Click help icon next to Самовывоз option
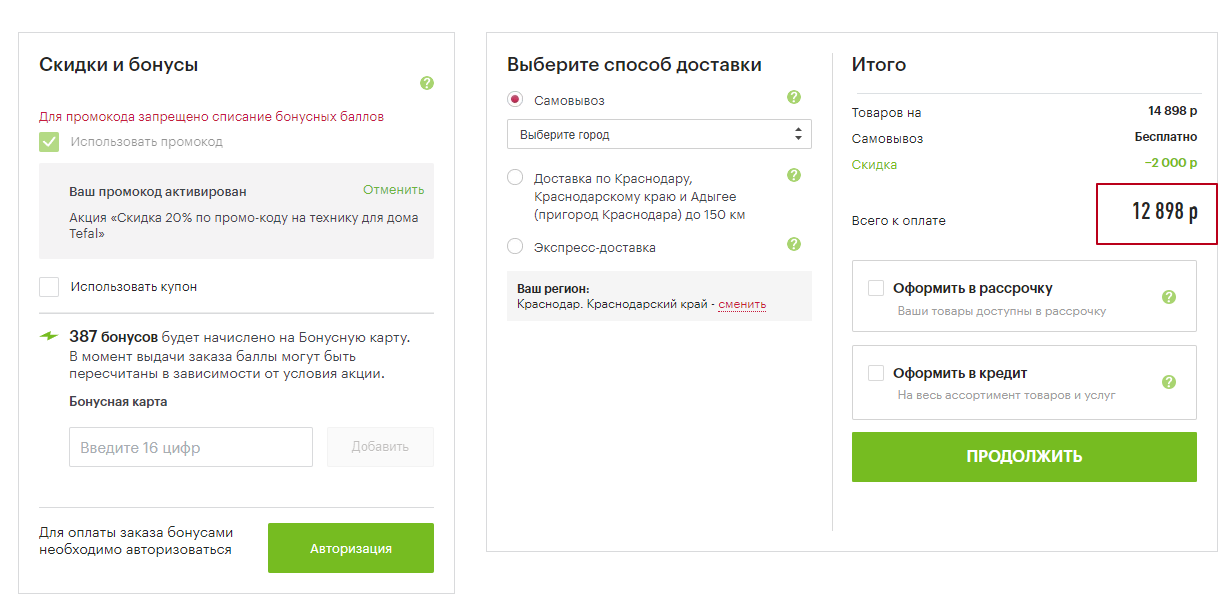This screenshot has height=611, width=1231. tap(794, 97)
